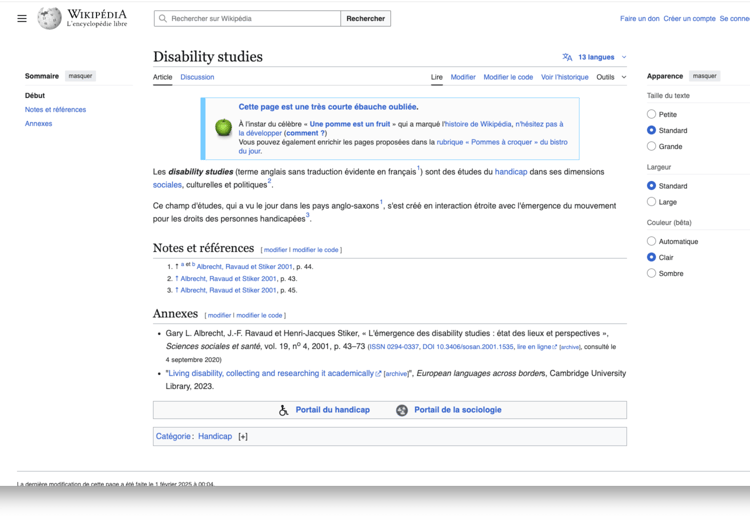Choose the Sombre color mode
This screenshot has height=523, width=750.
click(x=651, y=273)
